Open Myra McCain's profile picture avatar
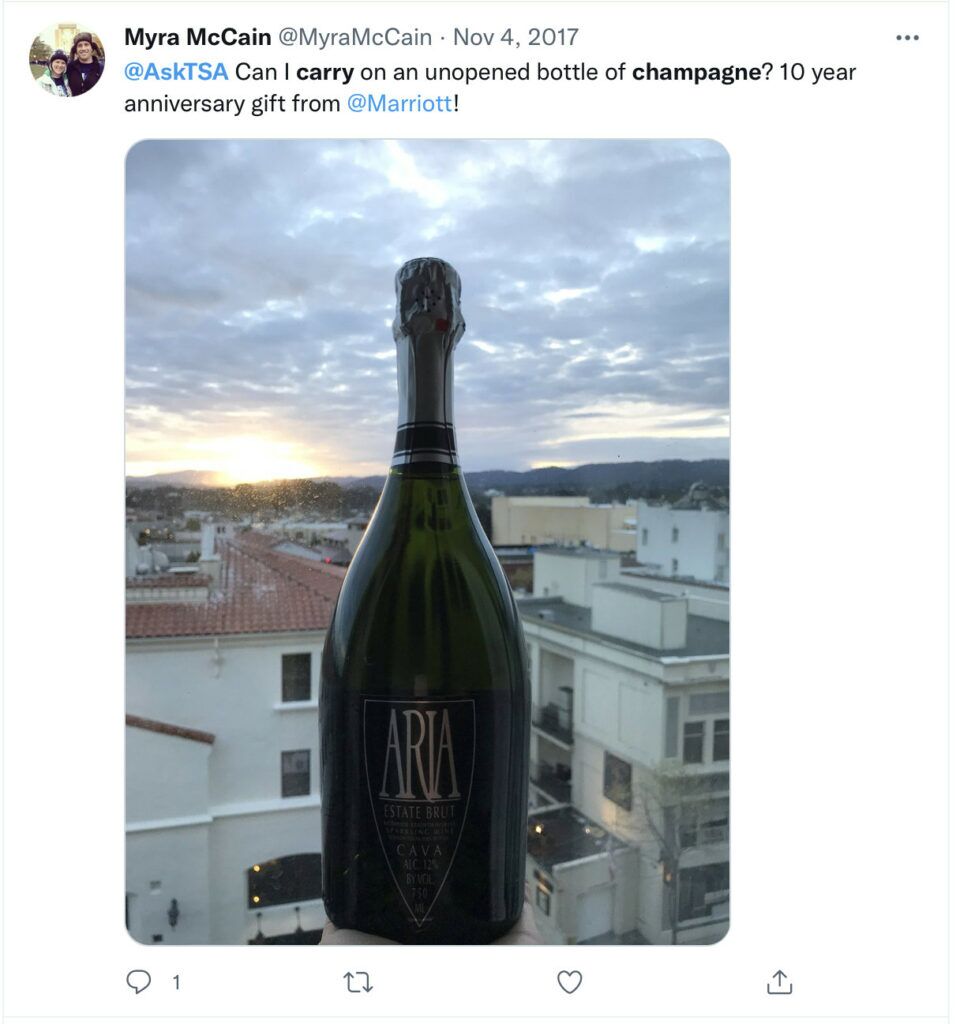Image resolution: width=956 pixels, height=1024 pixels. click(67, 60)
